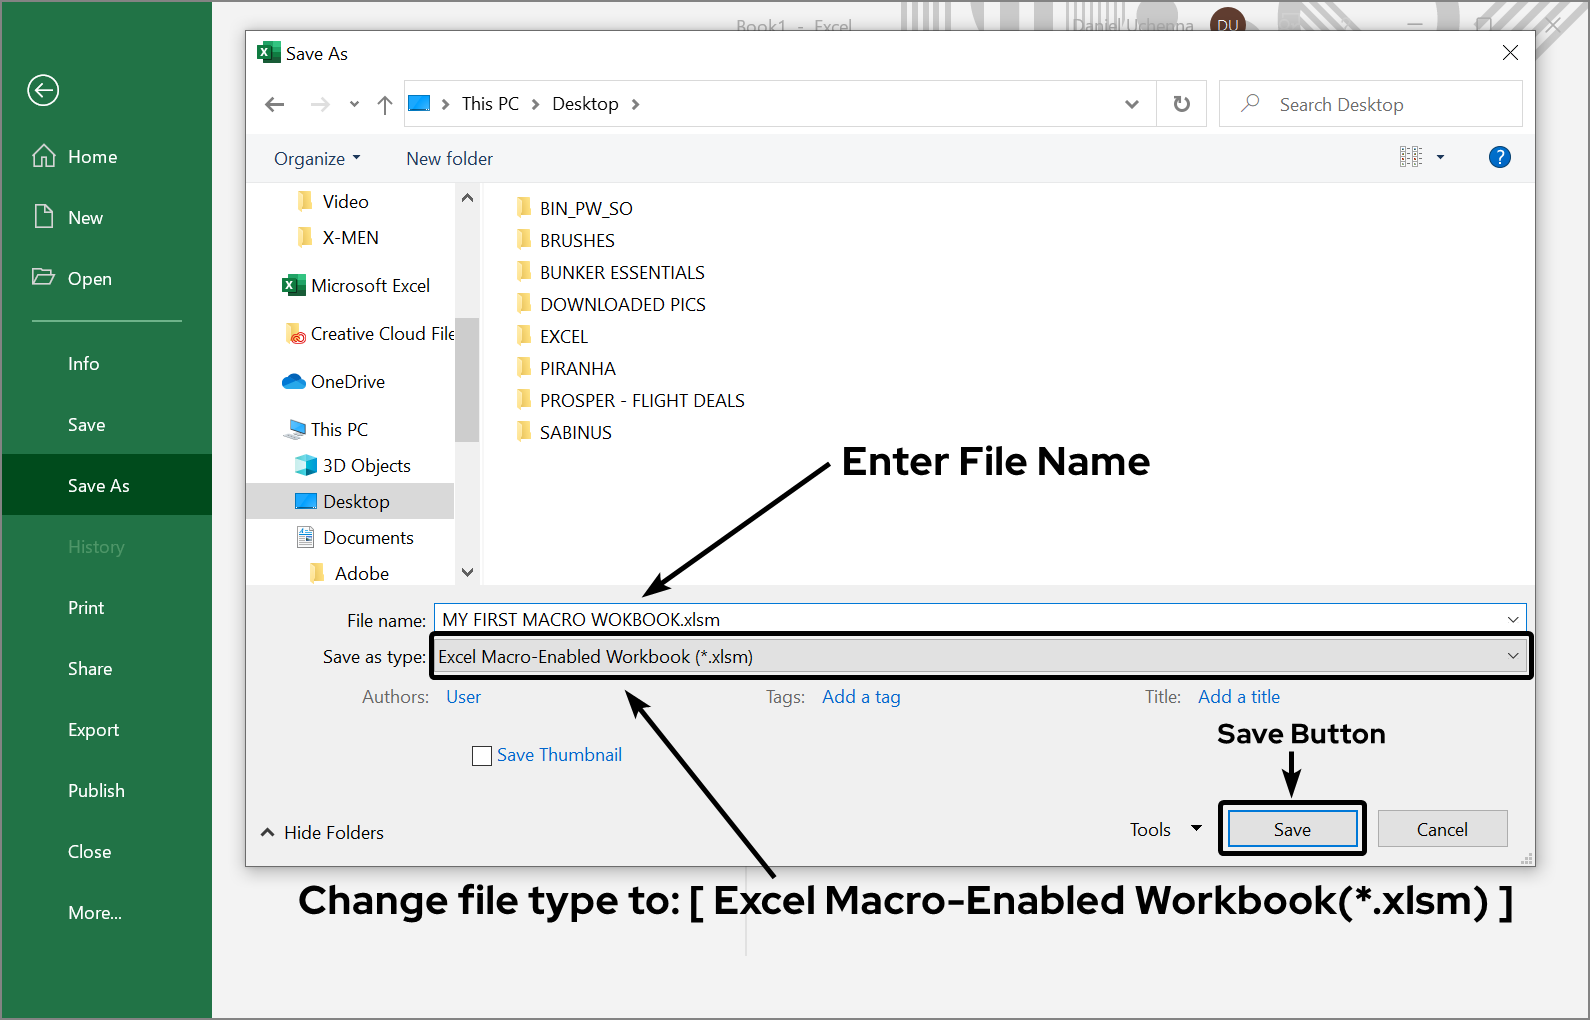Navigate back with the left arrow
Image resolution: width=1590 pixels, height=1020 pixels.
(x=275, y=105)
